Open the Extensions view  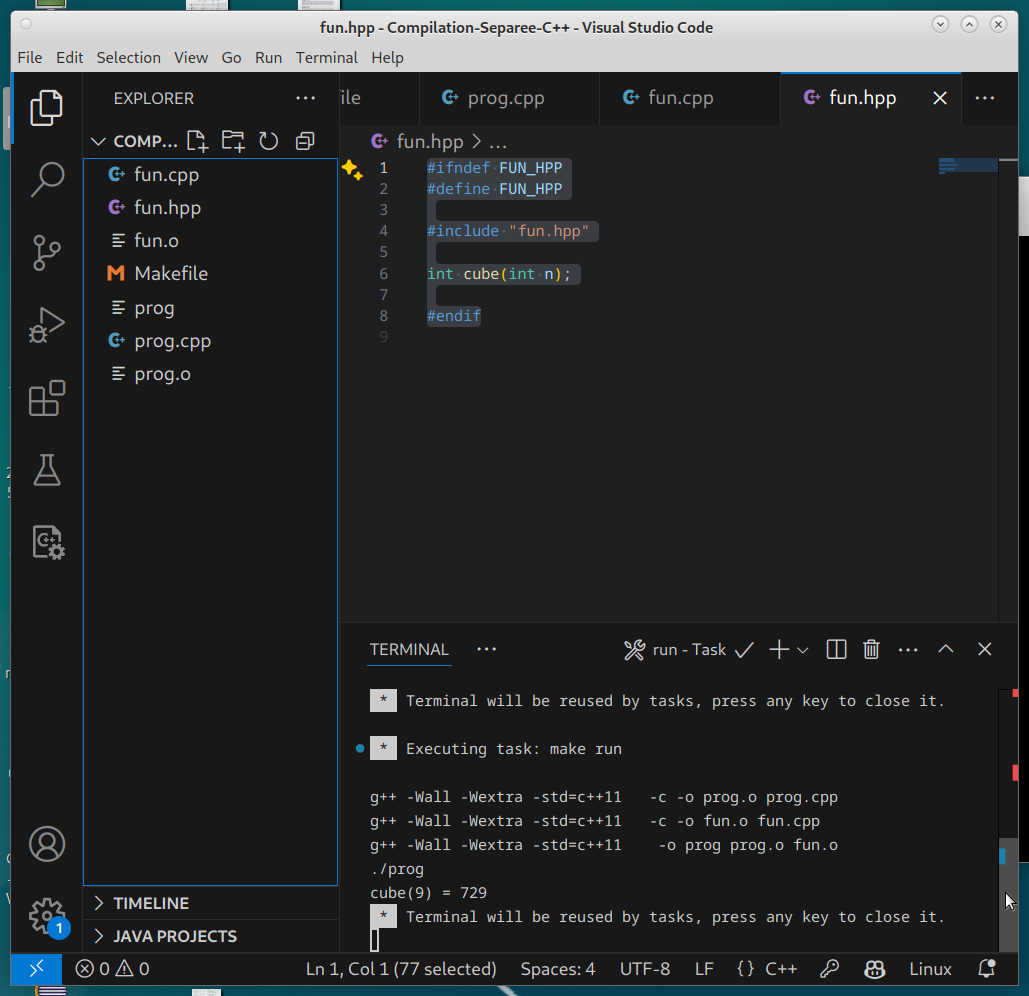[x=47, y=398]
